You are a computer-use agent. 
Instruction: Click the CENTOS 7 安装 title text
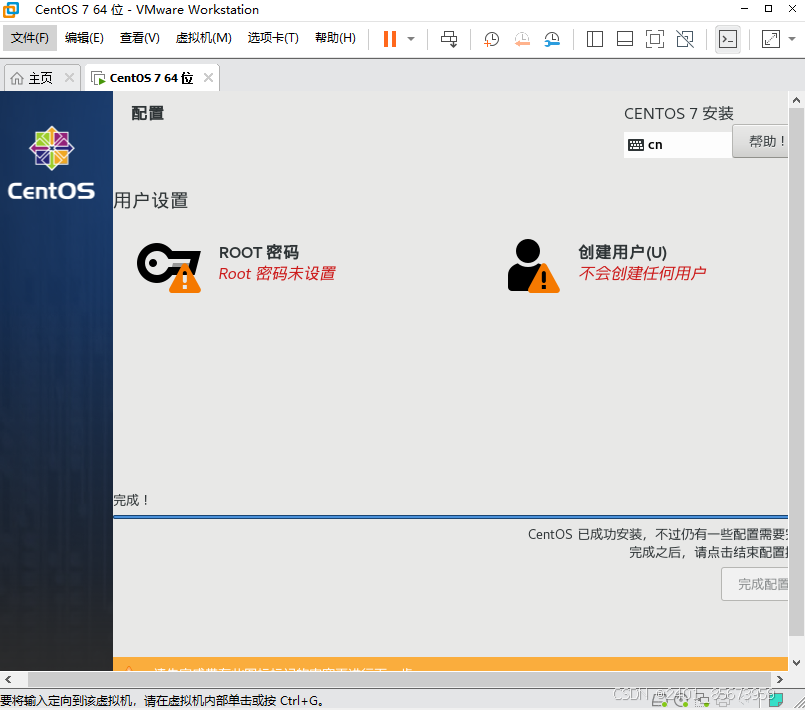pos(679,113)
